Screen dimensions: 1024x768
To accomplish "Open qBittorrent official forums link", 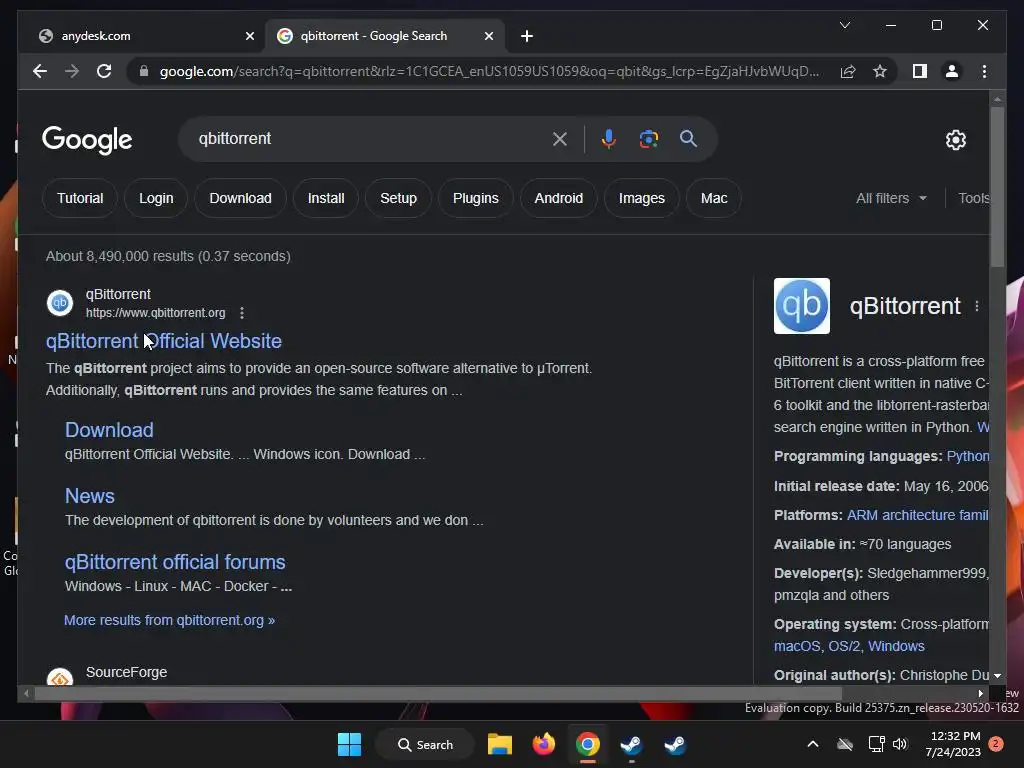I will 175,562.
